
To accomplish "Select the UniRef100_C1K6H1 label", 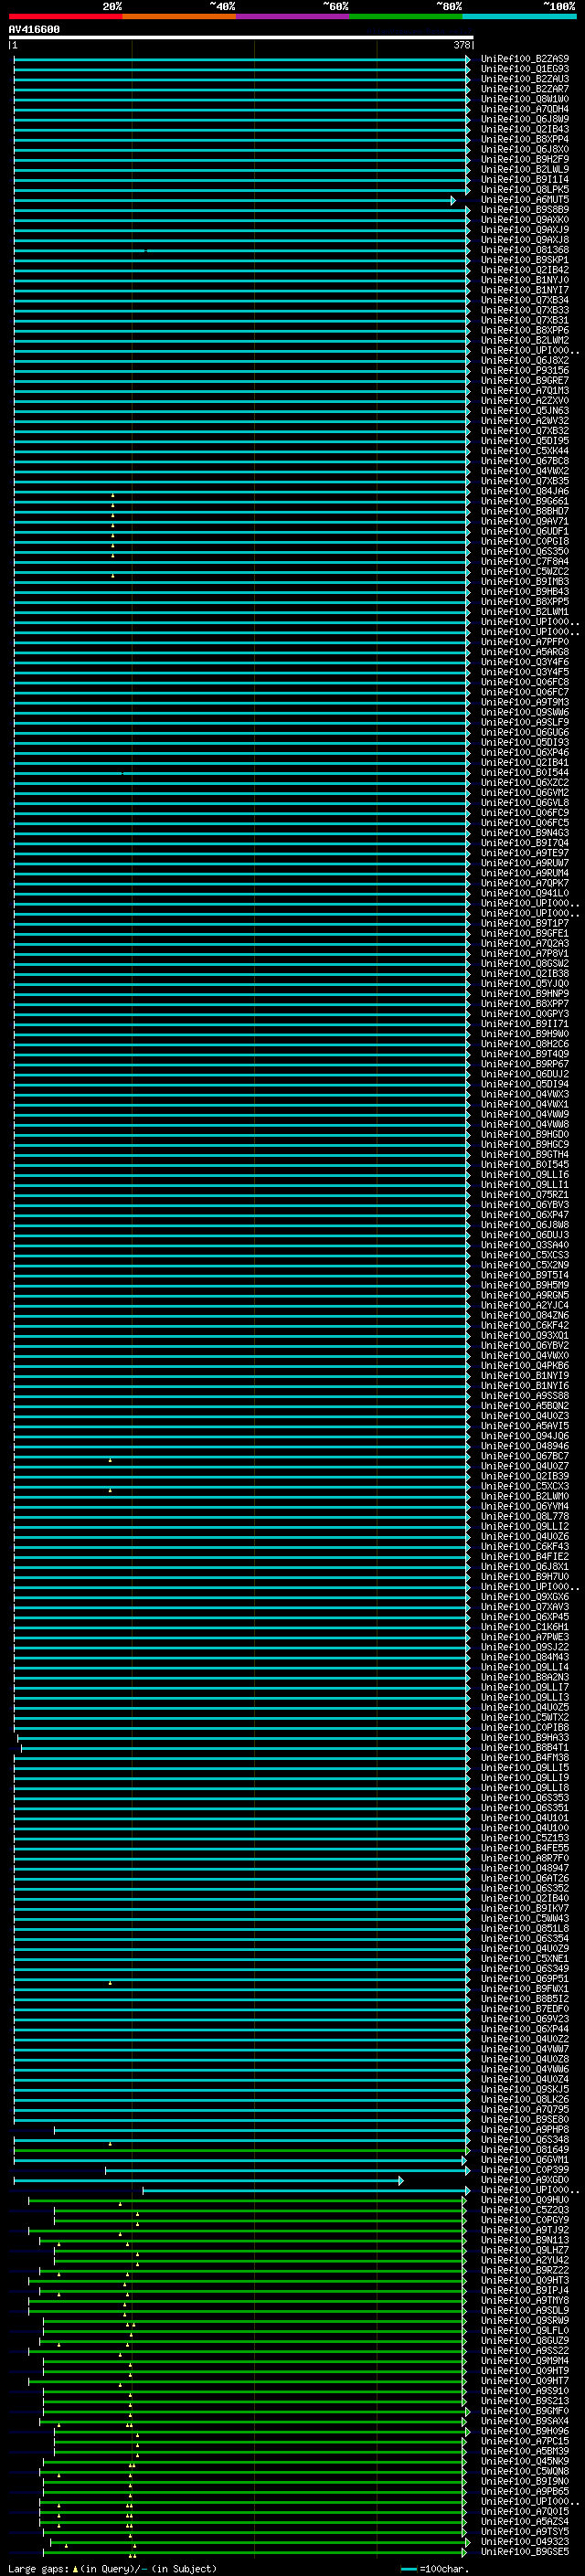I will coord(525,1626).
